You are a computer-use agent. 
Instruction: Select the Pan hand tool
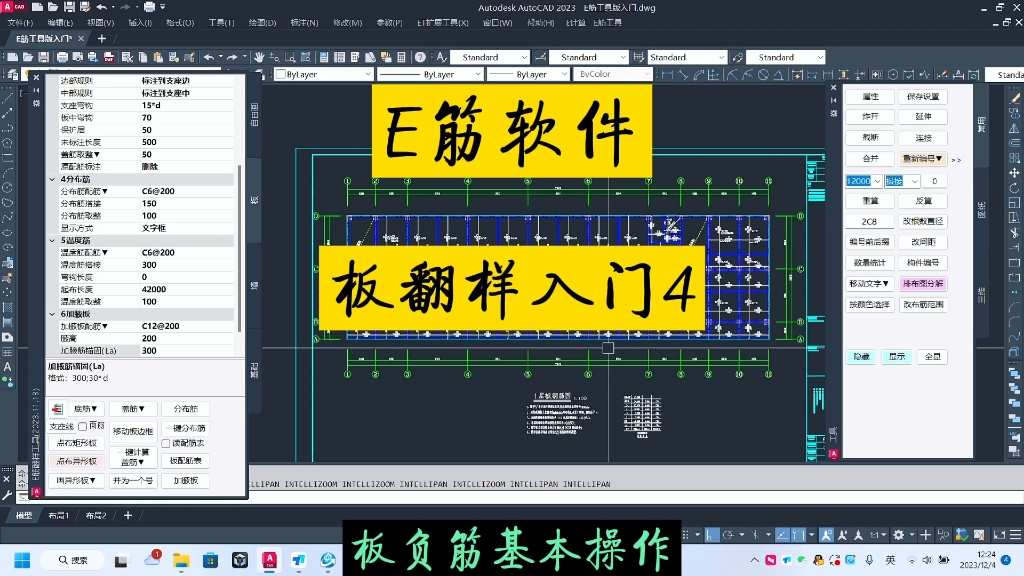click(x=259, y=57)
